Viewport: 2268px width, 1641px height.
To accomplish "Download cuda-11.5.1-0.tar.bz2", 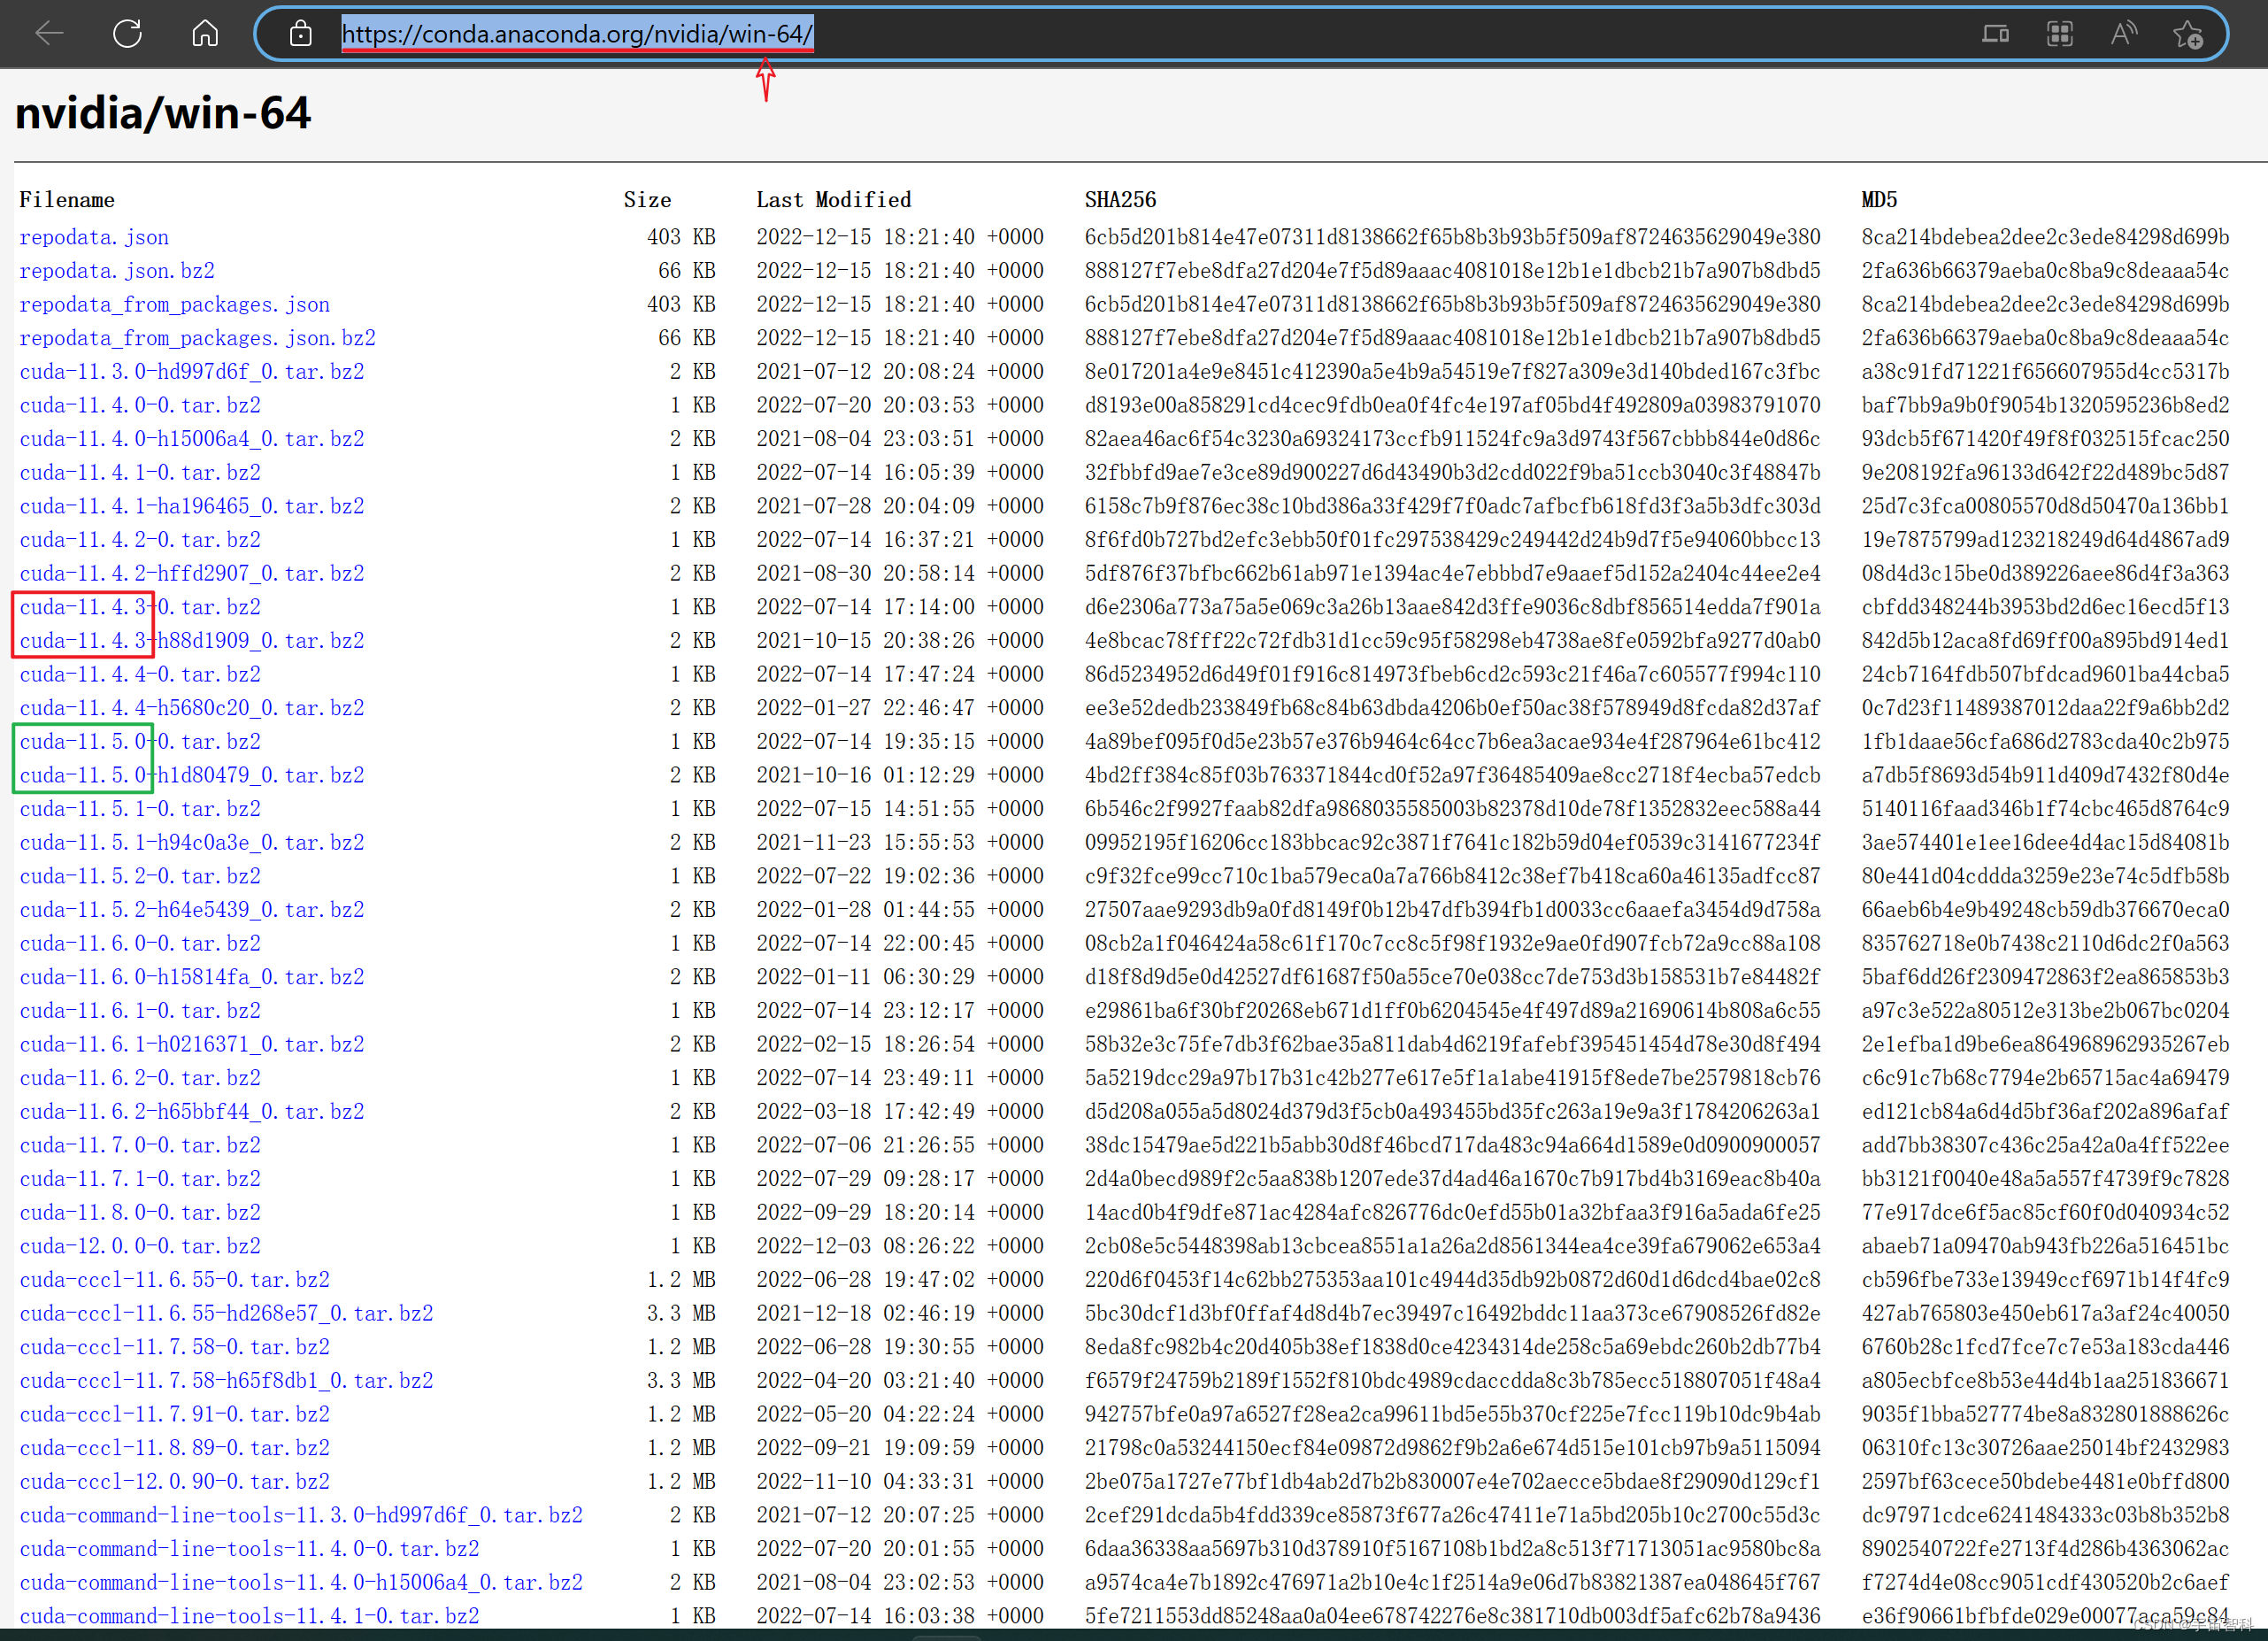I will coord(140,809).
